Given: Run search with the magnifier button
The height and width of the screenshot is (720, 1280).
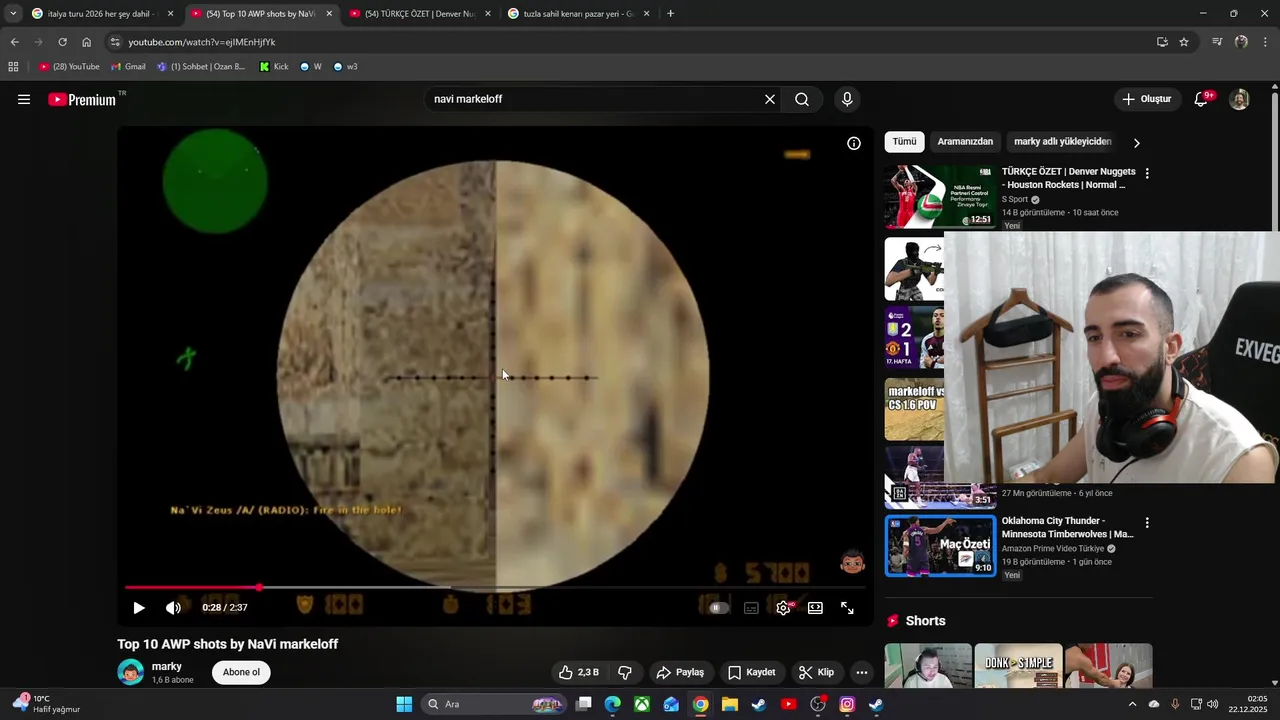Looking at the screenshot, I should [802, 99].
